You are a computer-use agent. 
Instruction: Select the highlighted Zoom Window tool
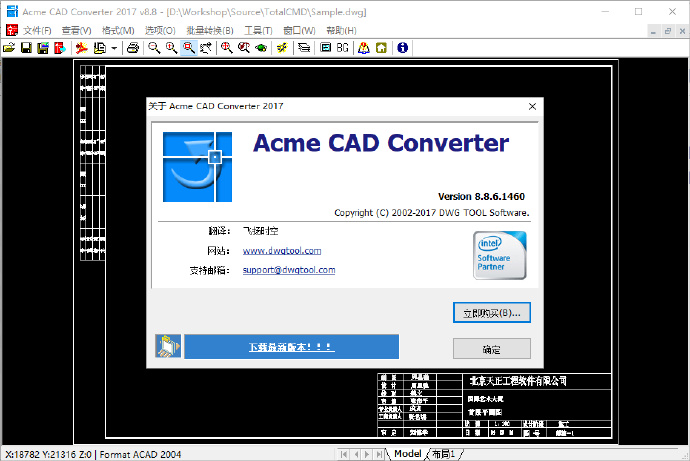click(189, 48)
